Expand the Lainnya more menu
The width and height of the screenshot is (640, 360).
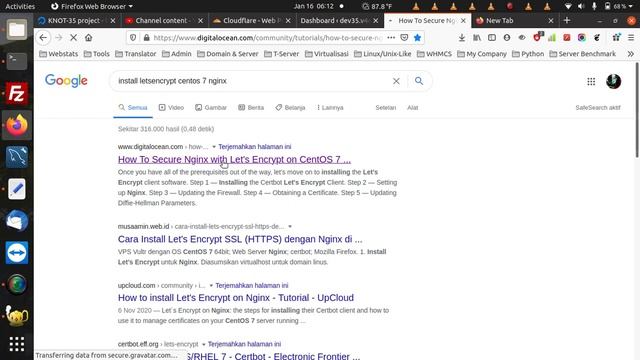pyautogui.click(x=330, y=108)
